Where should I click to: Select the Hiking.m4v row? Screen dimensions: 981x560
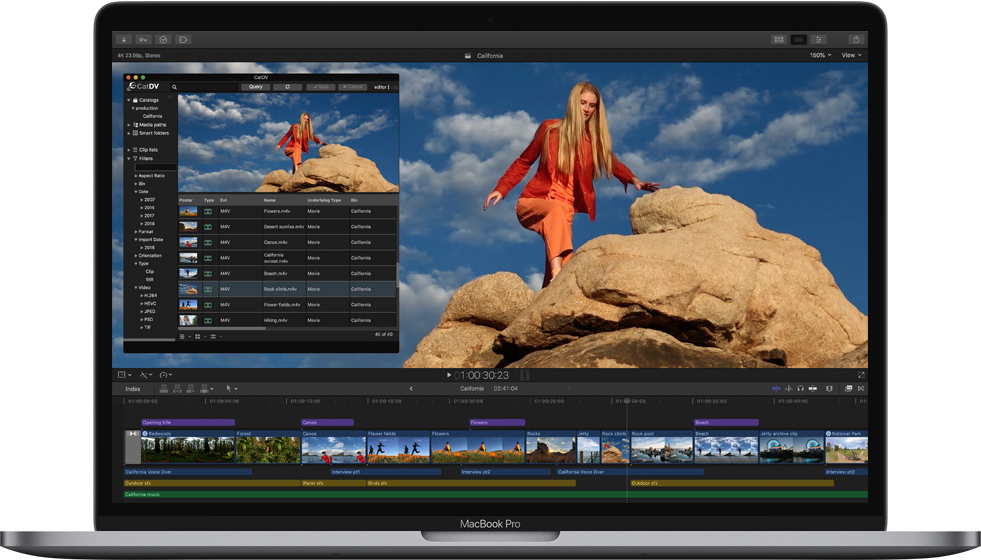[288, 320]
